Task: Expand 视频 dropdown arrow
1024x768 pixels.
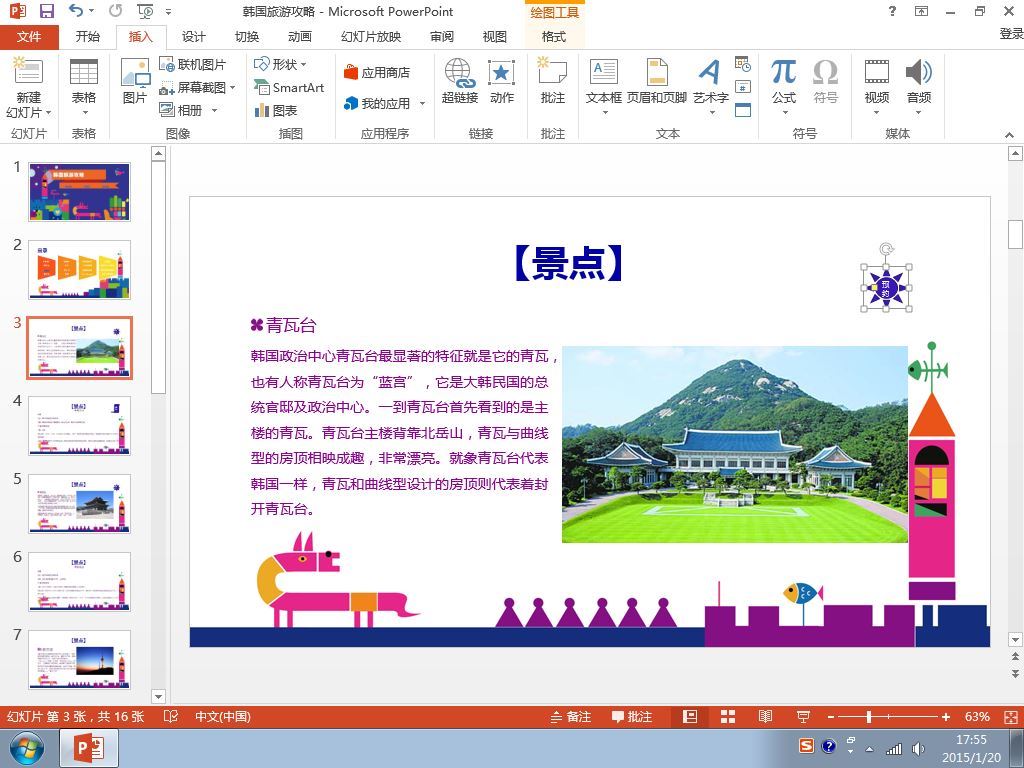Action: click(876, 113)
